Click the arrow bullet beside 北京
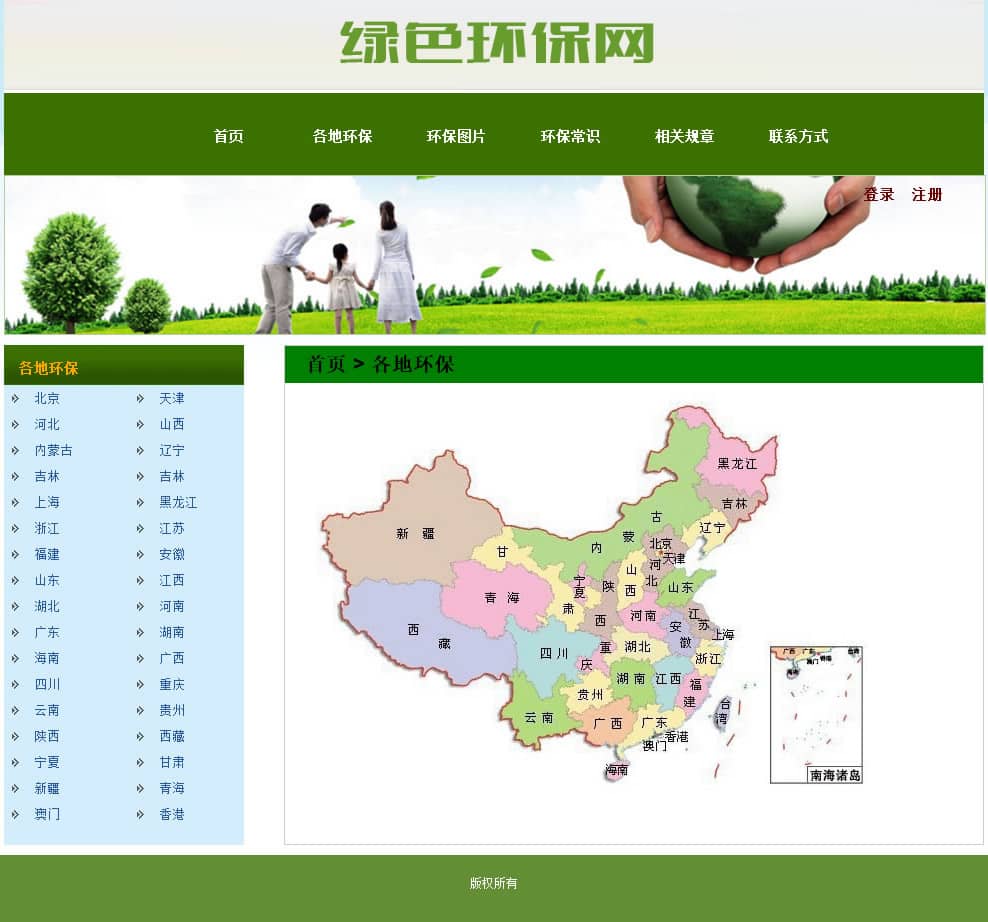988x922 pixels. point(15,398)
